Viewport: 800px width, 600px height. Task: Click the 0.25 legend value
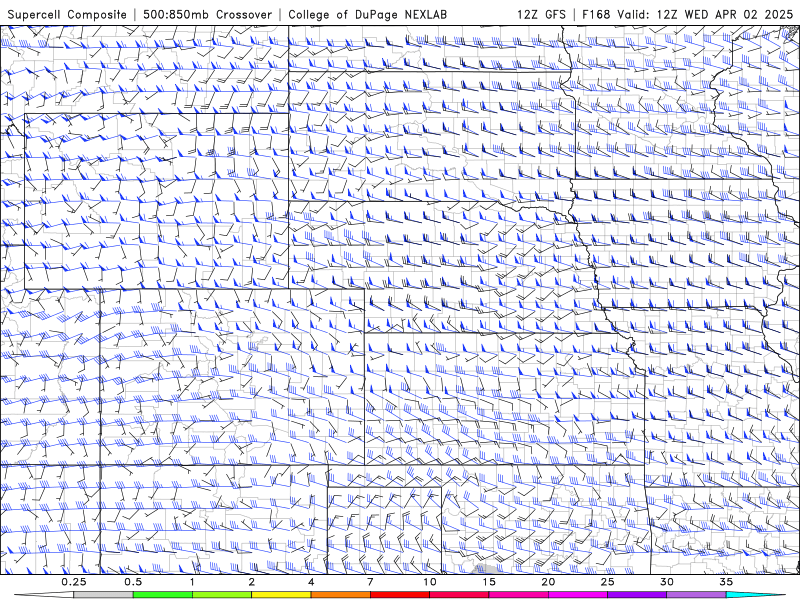coord(74,582)
